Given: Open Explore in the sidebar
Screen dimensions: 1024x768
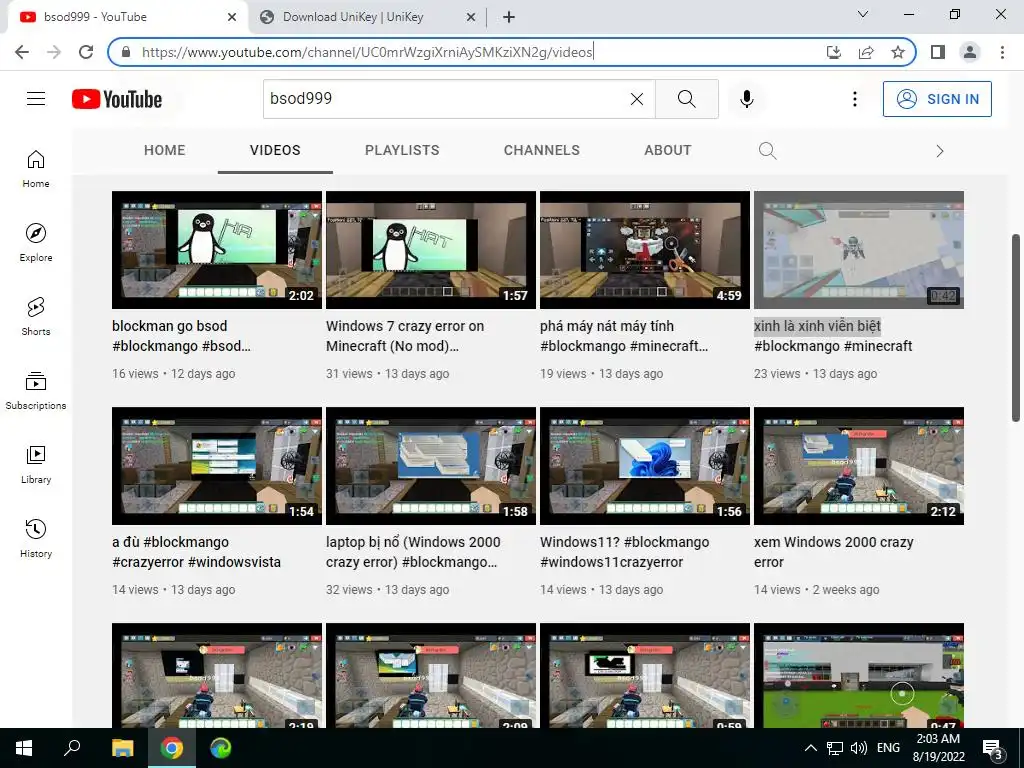Looking at the screenshot, I should [36, 243].
